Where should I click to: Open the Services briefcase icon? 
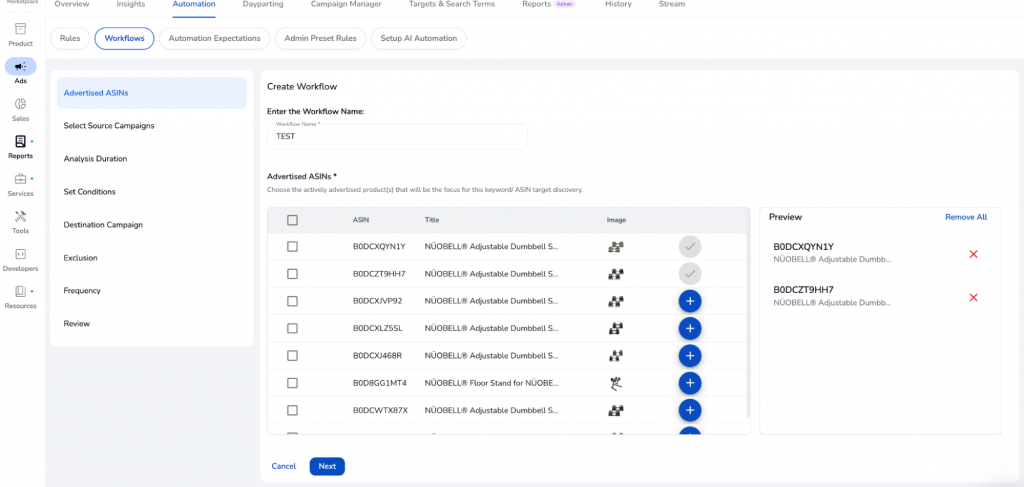(21, 179)
